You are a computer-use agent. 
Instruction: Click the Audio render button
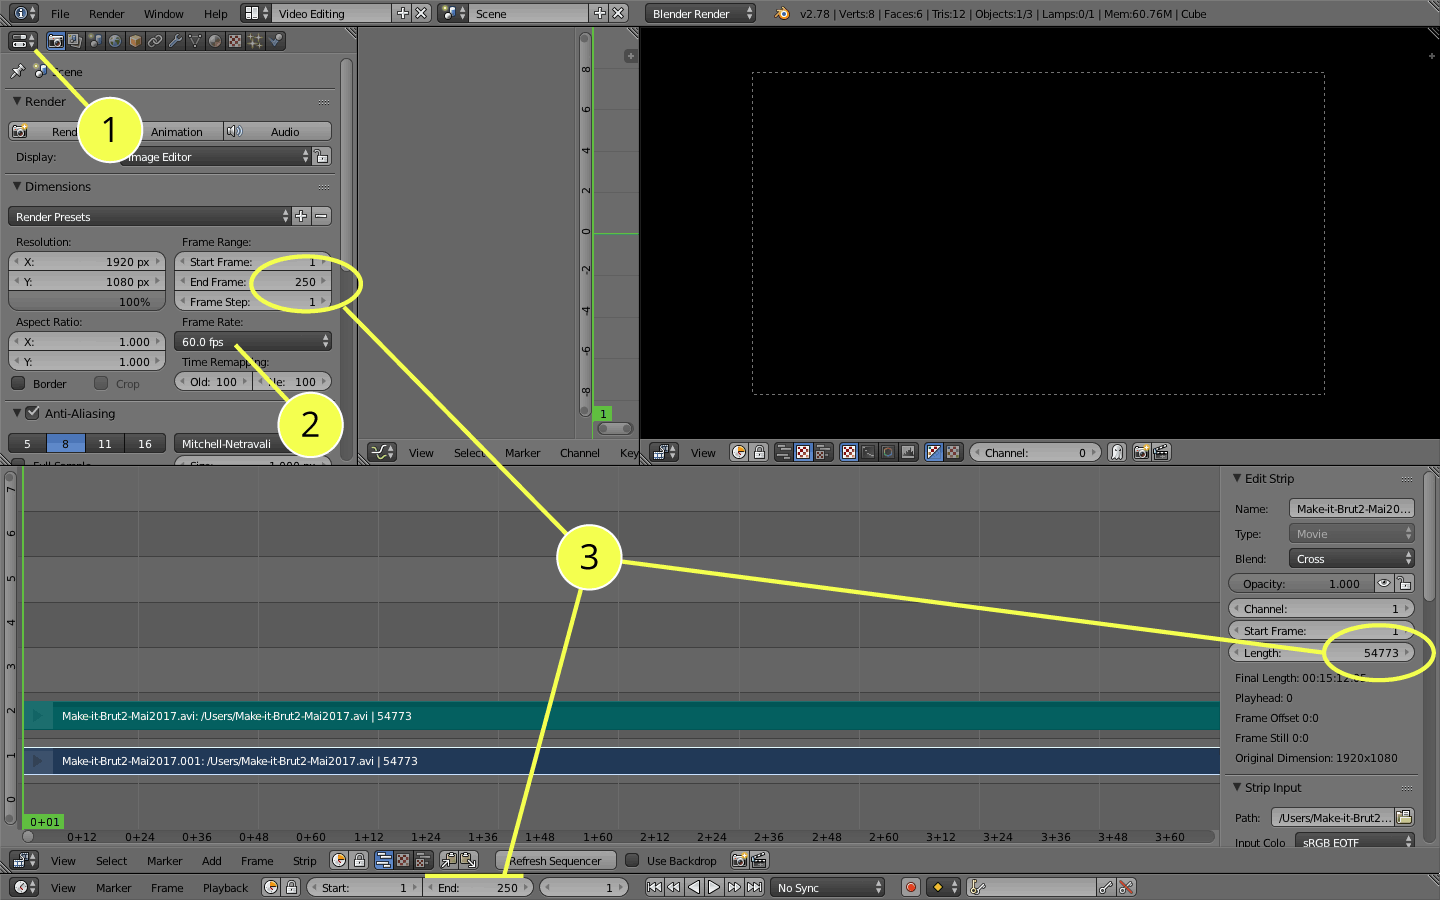pos(276,131)
